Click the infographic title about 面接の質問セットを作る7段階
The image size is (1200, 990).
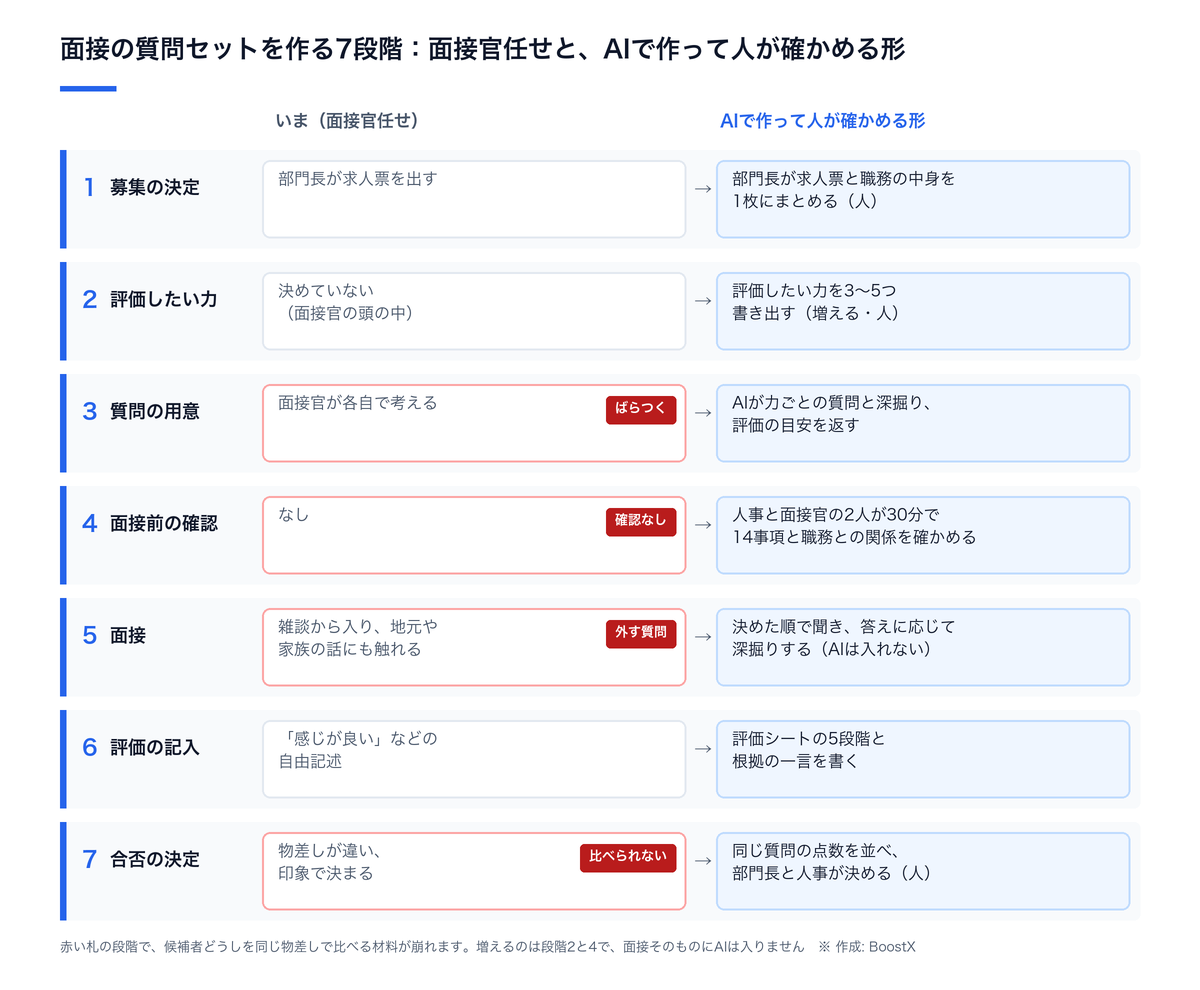(483, 50)
